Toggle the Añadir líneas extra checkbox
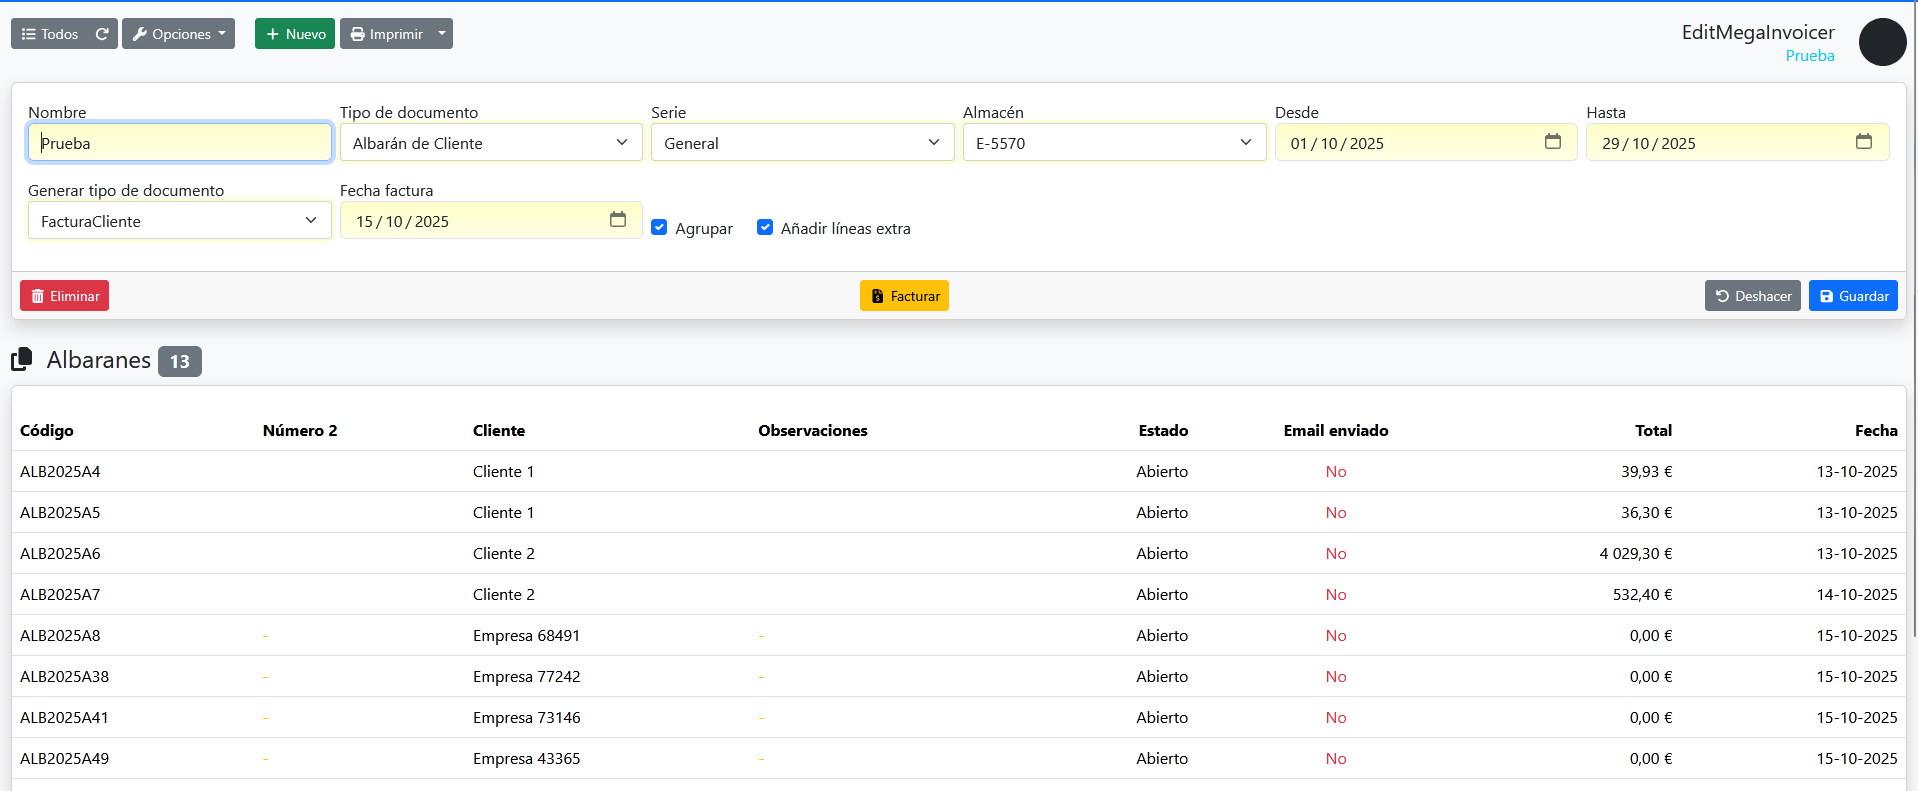 (x=765, y=227)
